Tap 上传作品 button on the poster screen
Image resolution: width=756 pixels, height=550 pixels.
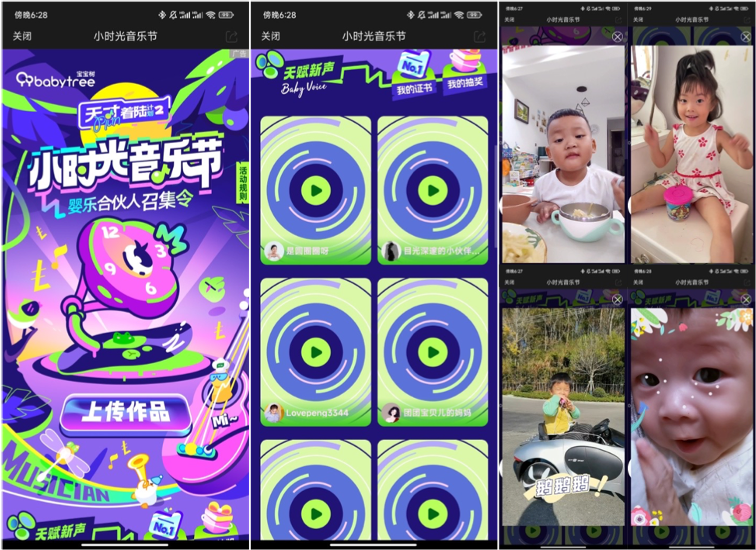click(127, 413)
